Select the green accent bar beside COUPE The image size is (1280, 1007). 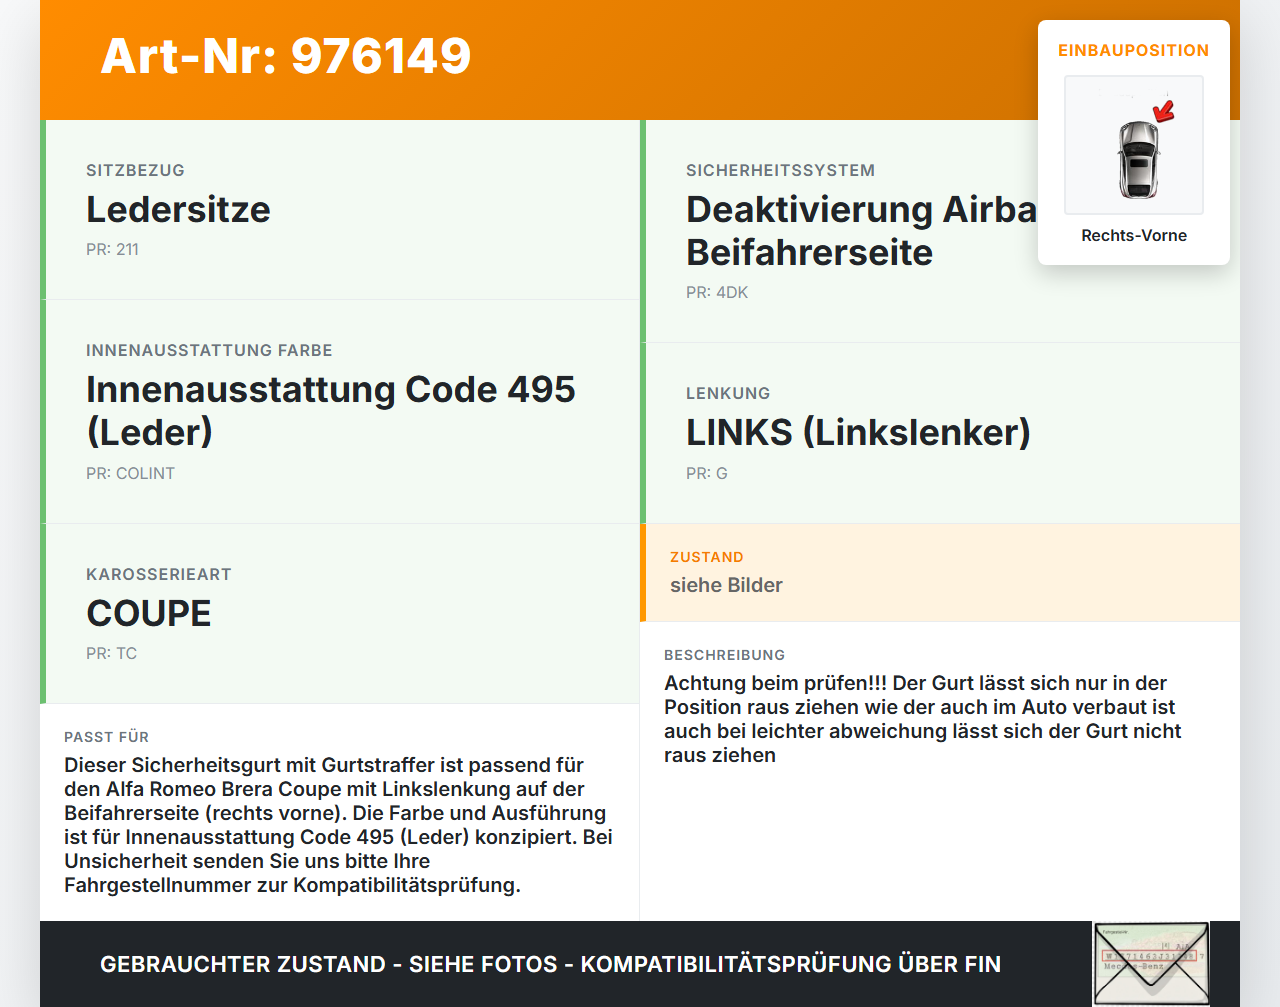click(42, 612)
